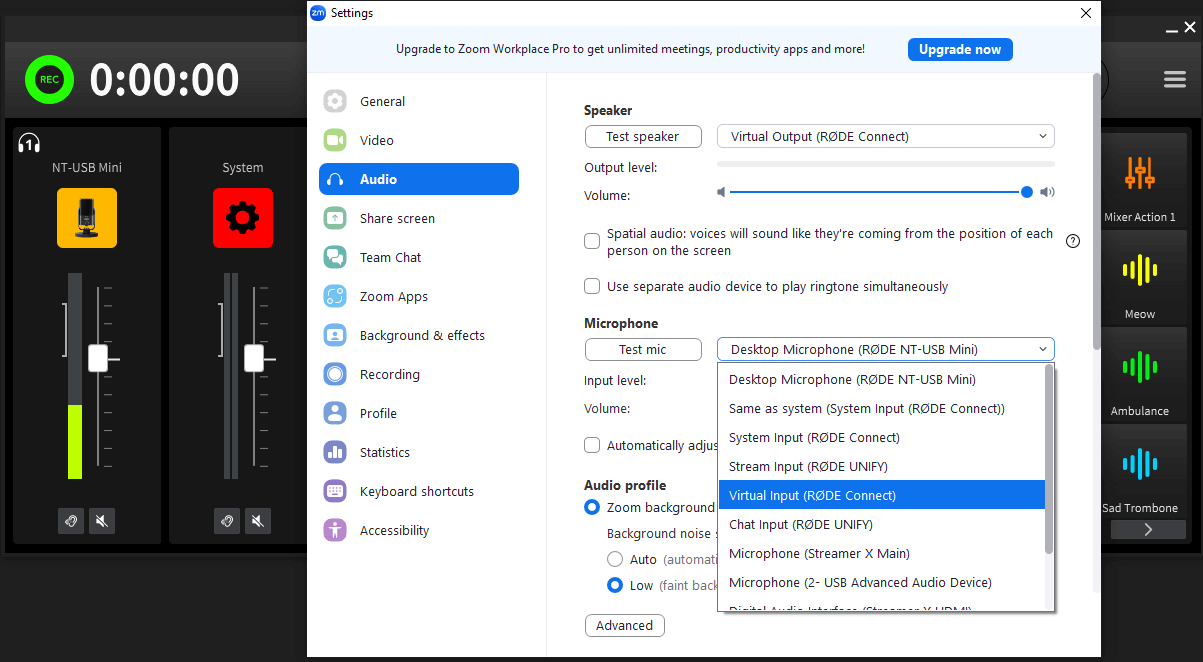Viewport: 1203px width, 662px height.
Task: Click the NT-USB Mini microphone channel icon
Action: click(87, 218)
